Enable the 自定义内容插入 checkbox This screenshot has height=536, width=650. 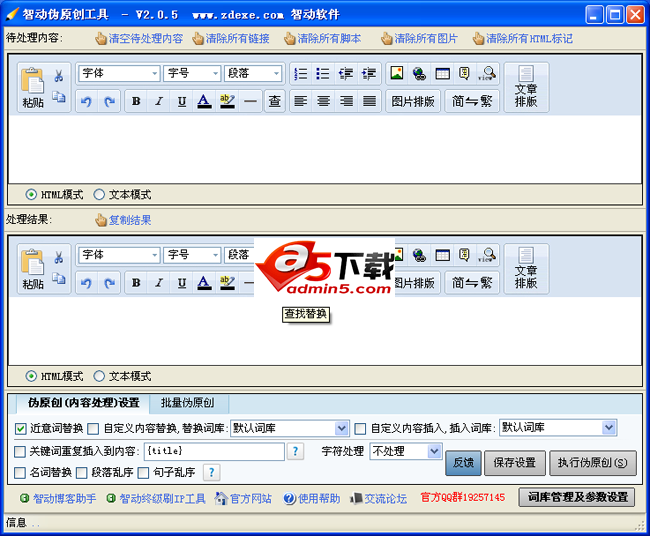(360, 429)
